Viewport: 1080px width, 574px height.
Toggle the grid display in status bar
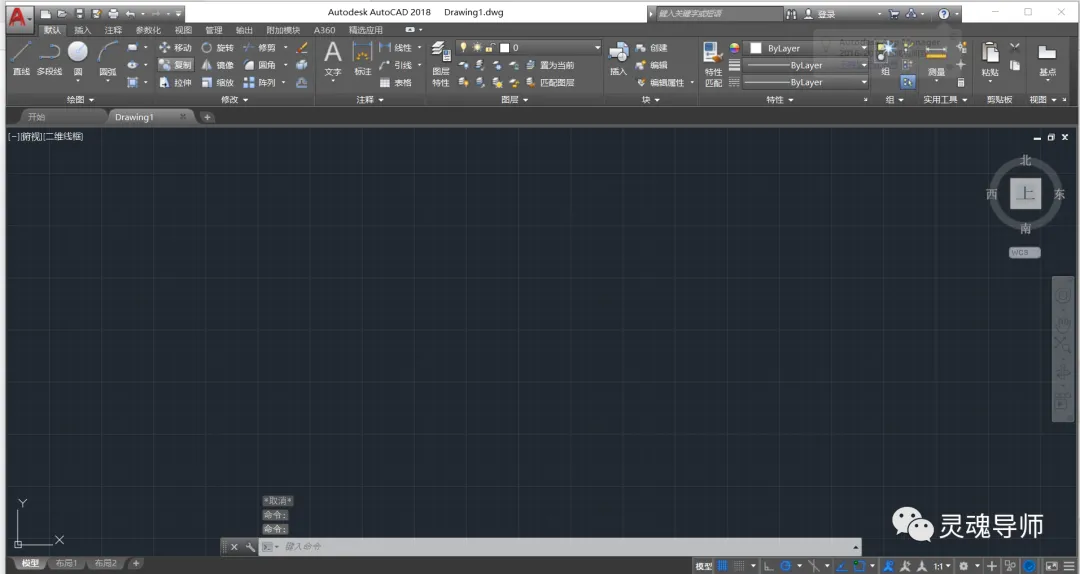coord(722,566)
